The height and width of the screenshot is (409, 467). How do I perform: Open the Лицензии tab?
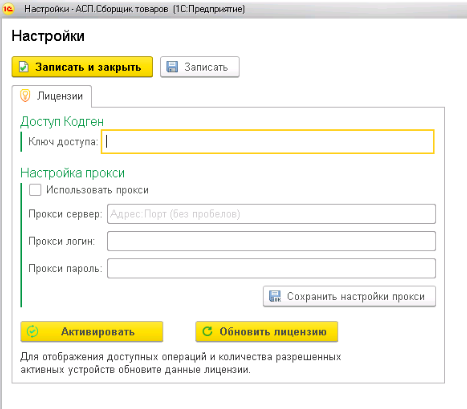tap(52, 96)
